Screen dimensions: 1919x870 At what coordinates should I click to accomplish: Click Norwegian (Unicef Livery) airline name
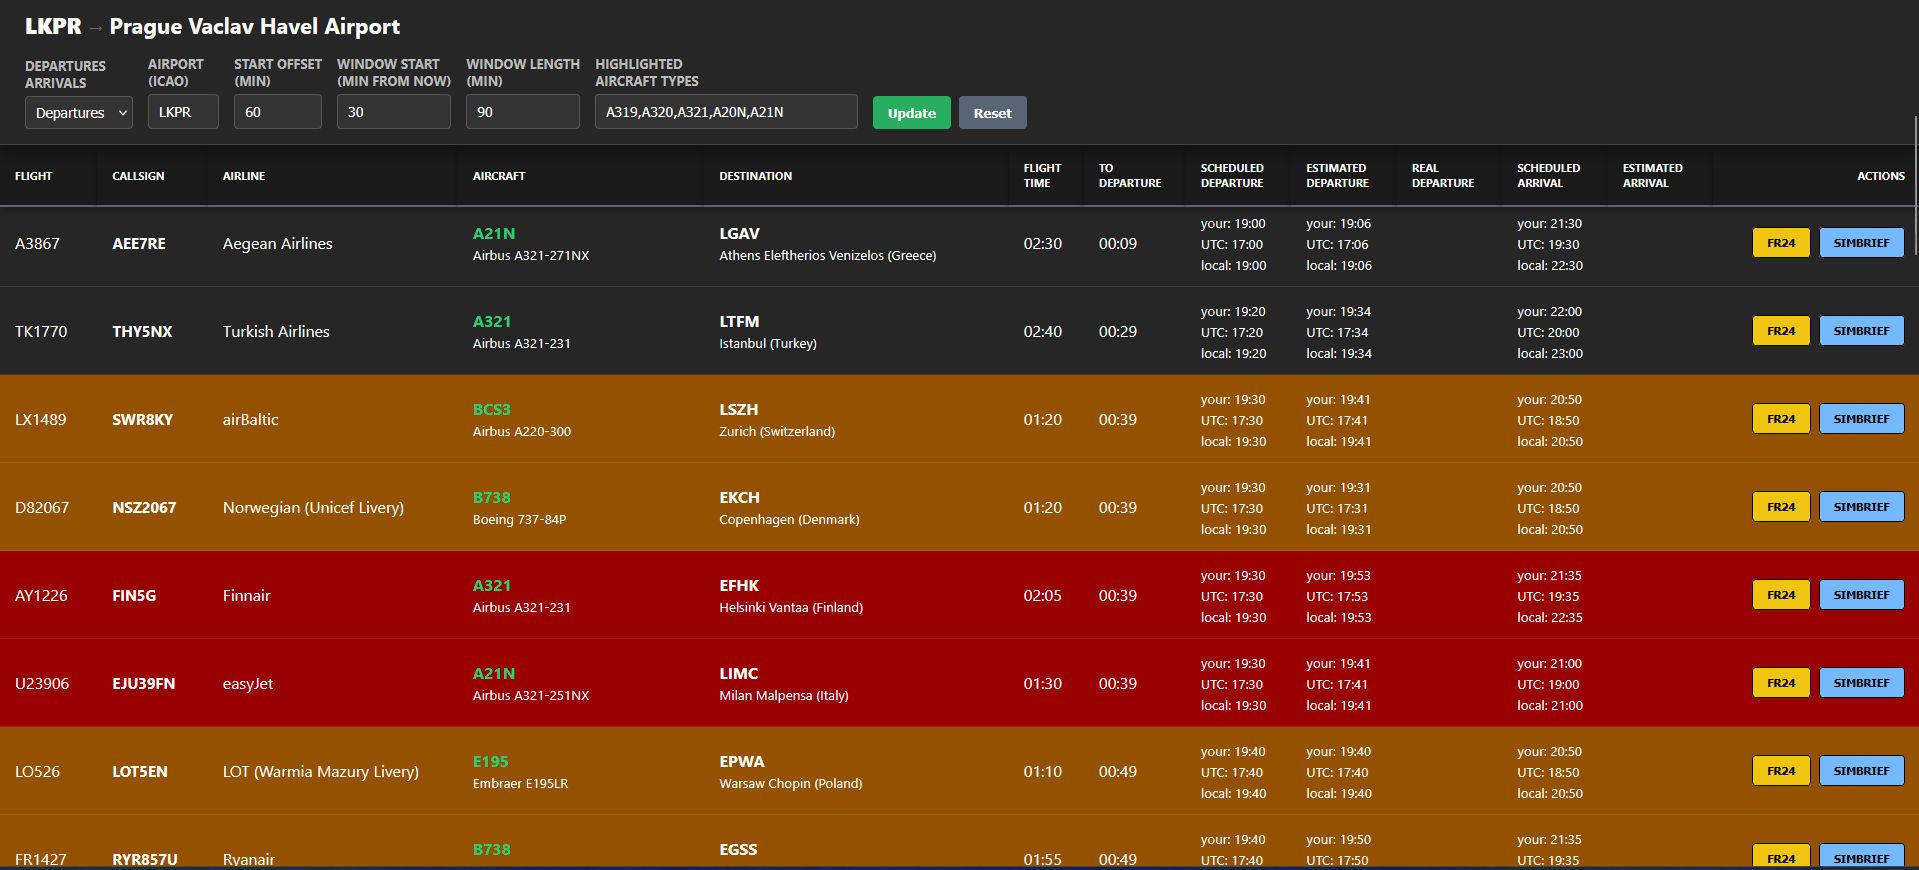[x=313, y=507]
